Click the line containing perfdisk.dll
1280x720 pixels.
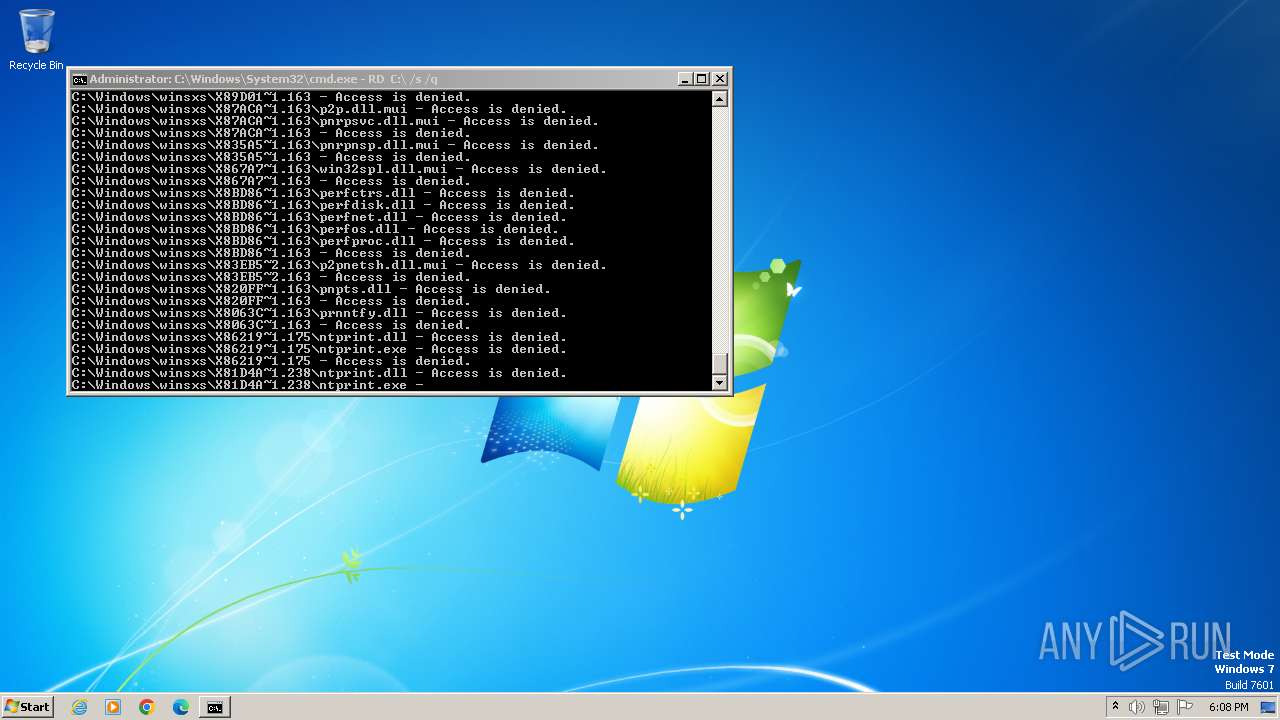point(323,205)
